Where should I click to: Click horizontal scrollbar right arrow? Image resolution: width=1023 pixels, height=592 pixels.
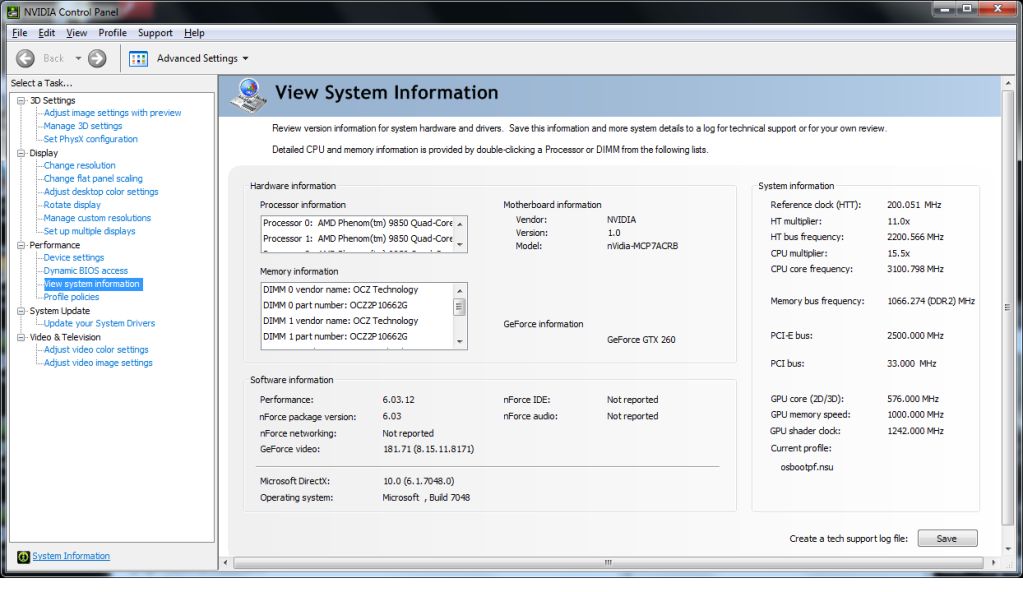(993, 563)
